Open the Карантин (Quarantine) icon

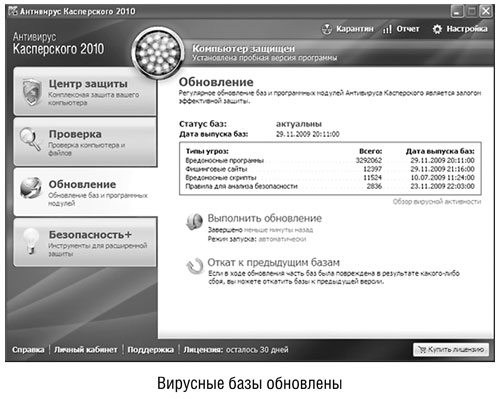(327, 29)
